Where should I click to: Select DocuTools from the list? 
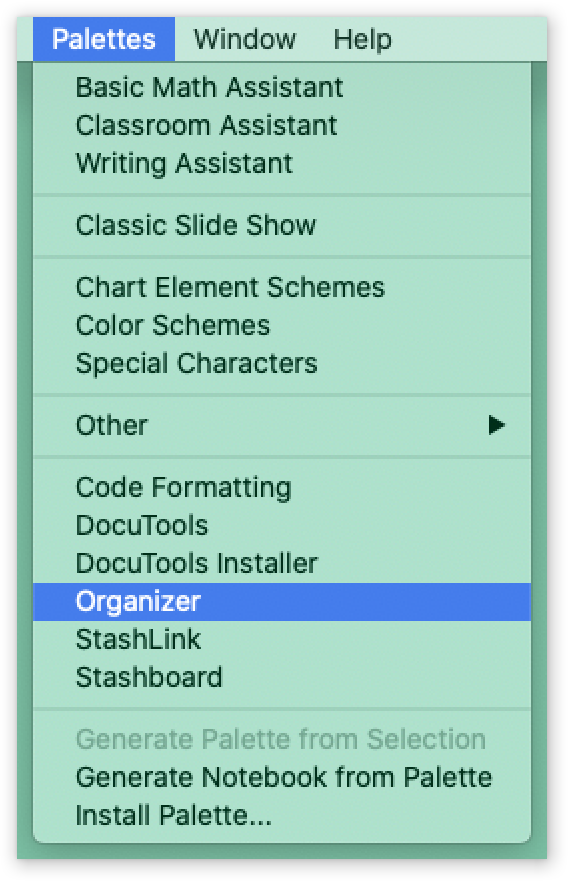click(281, 525)
